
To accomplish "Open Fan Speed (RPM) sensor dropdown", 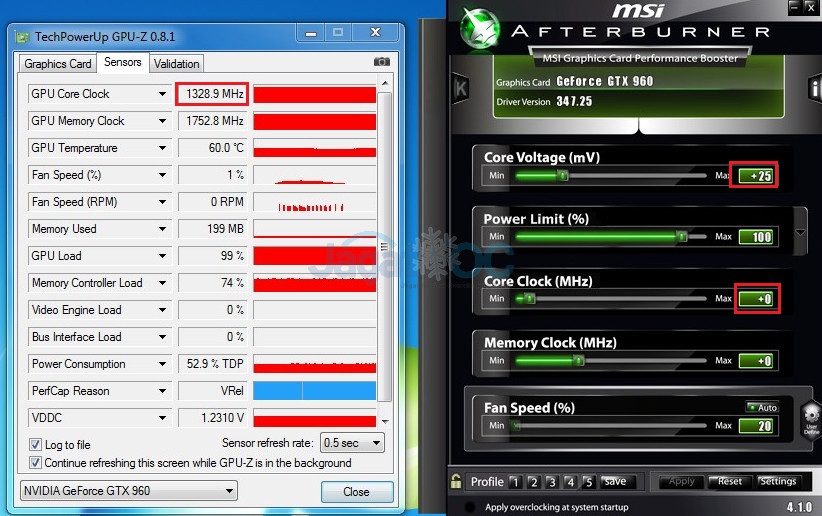I will pyautogui.click(x=163, y=202).
